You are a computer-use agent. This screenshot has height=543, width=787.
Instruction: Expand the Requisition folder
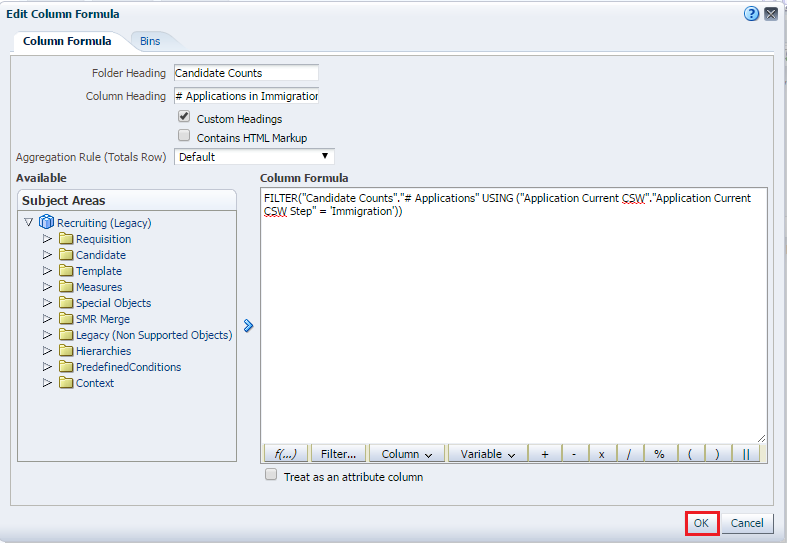coord(47,238)
